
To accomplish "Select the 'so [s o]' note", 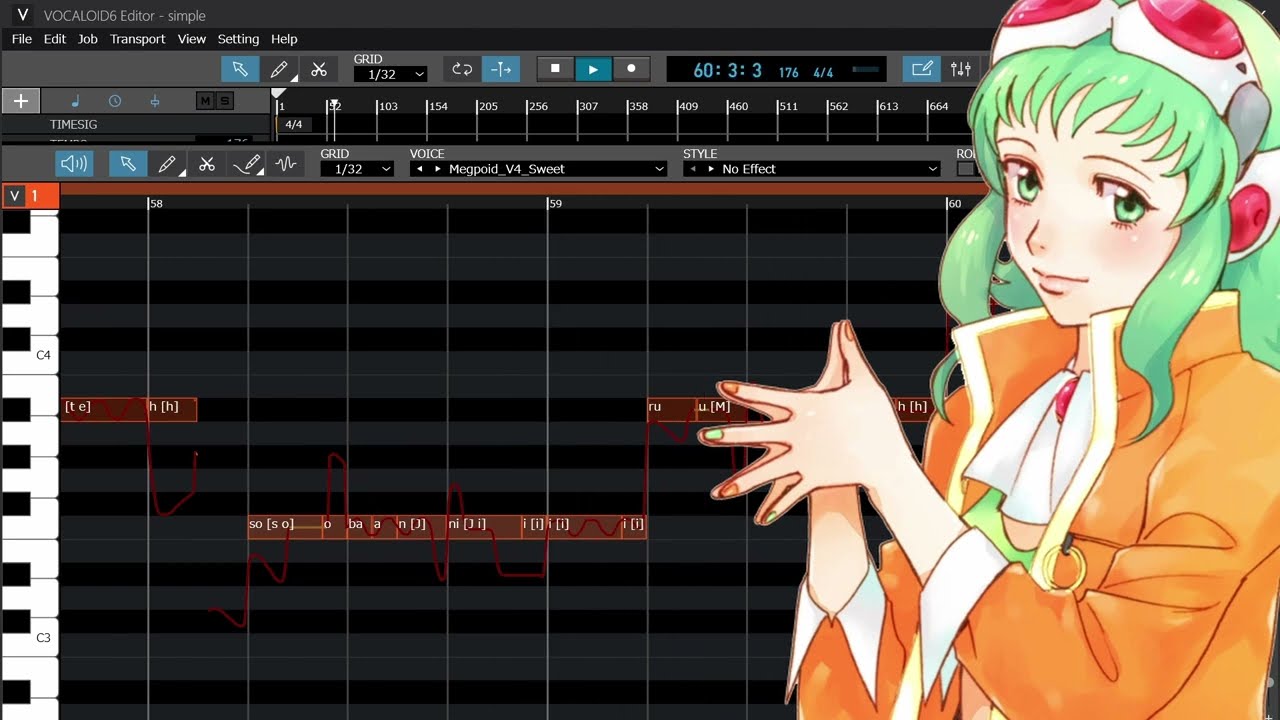I will pos(285,527).
